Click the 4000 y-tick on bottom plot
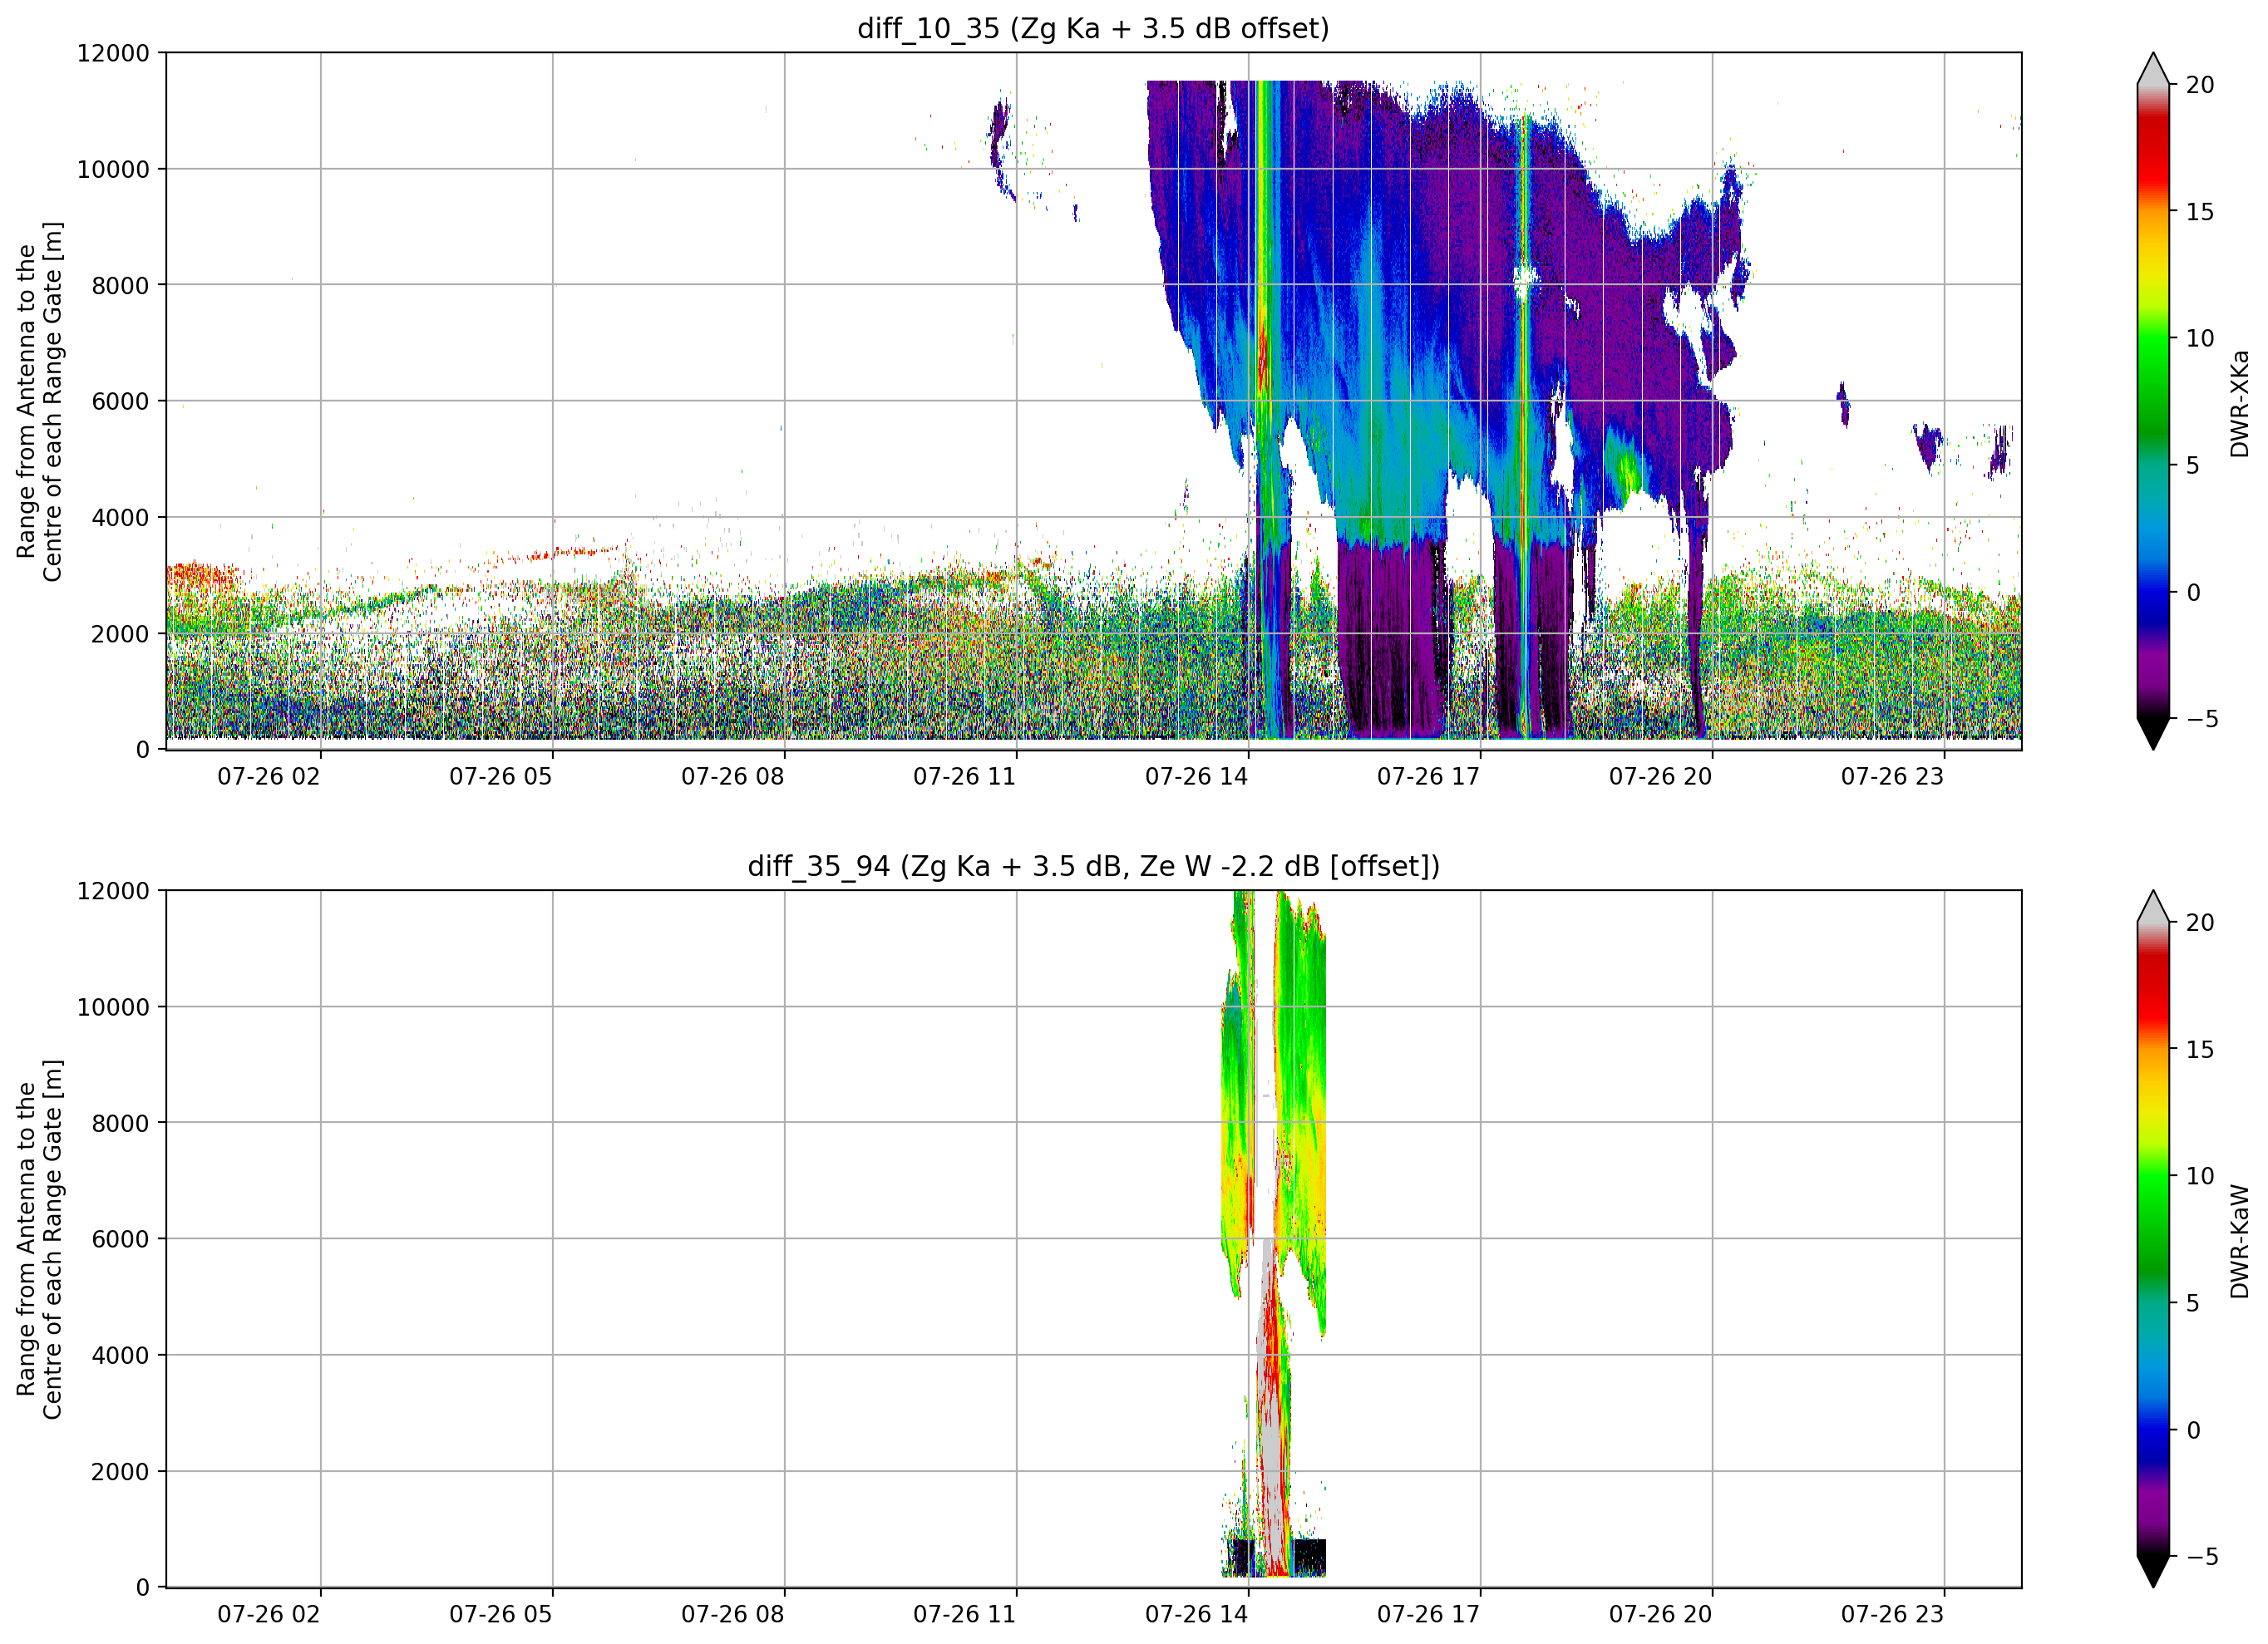2268x1644 pixels. pyautogui.click(x=120, y=1356)
